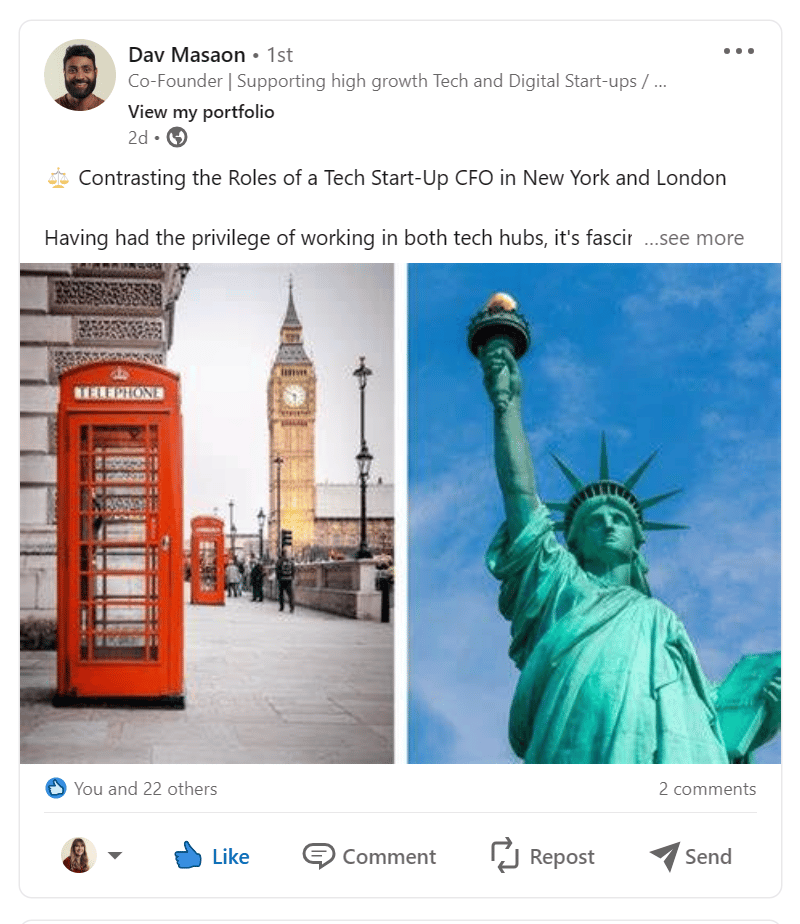The image size is (800, 924).
Task: Open the Statue of Liberty photo
Action: tap(594, 513)
